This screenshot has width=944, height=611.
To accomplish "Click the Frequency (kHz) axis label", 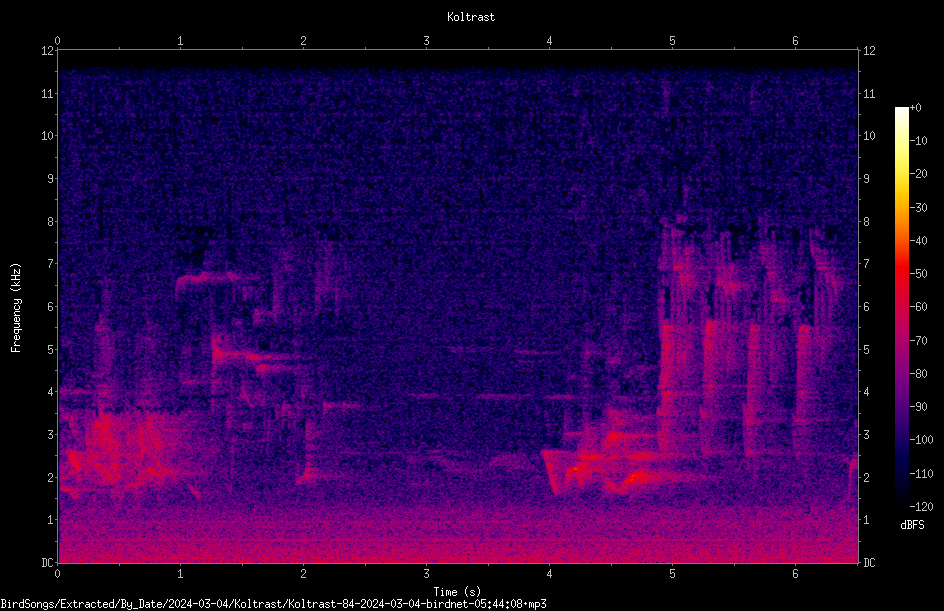I will point(16,308).
